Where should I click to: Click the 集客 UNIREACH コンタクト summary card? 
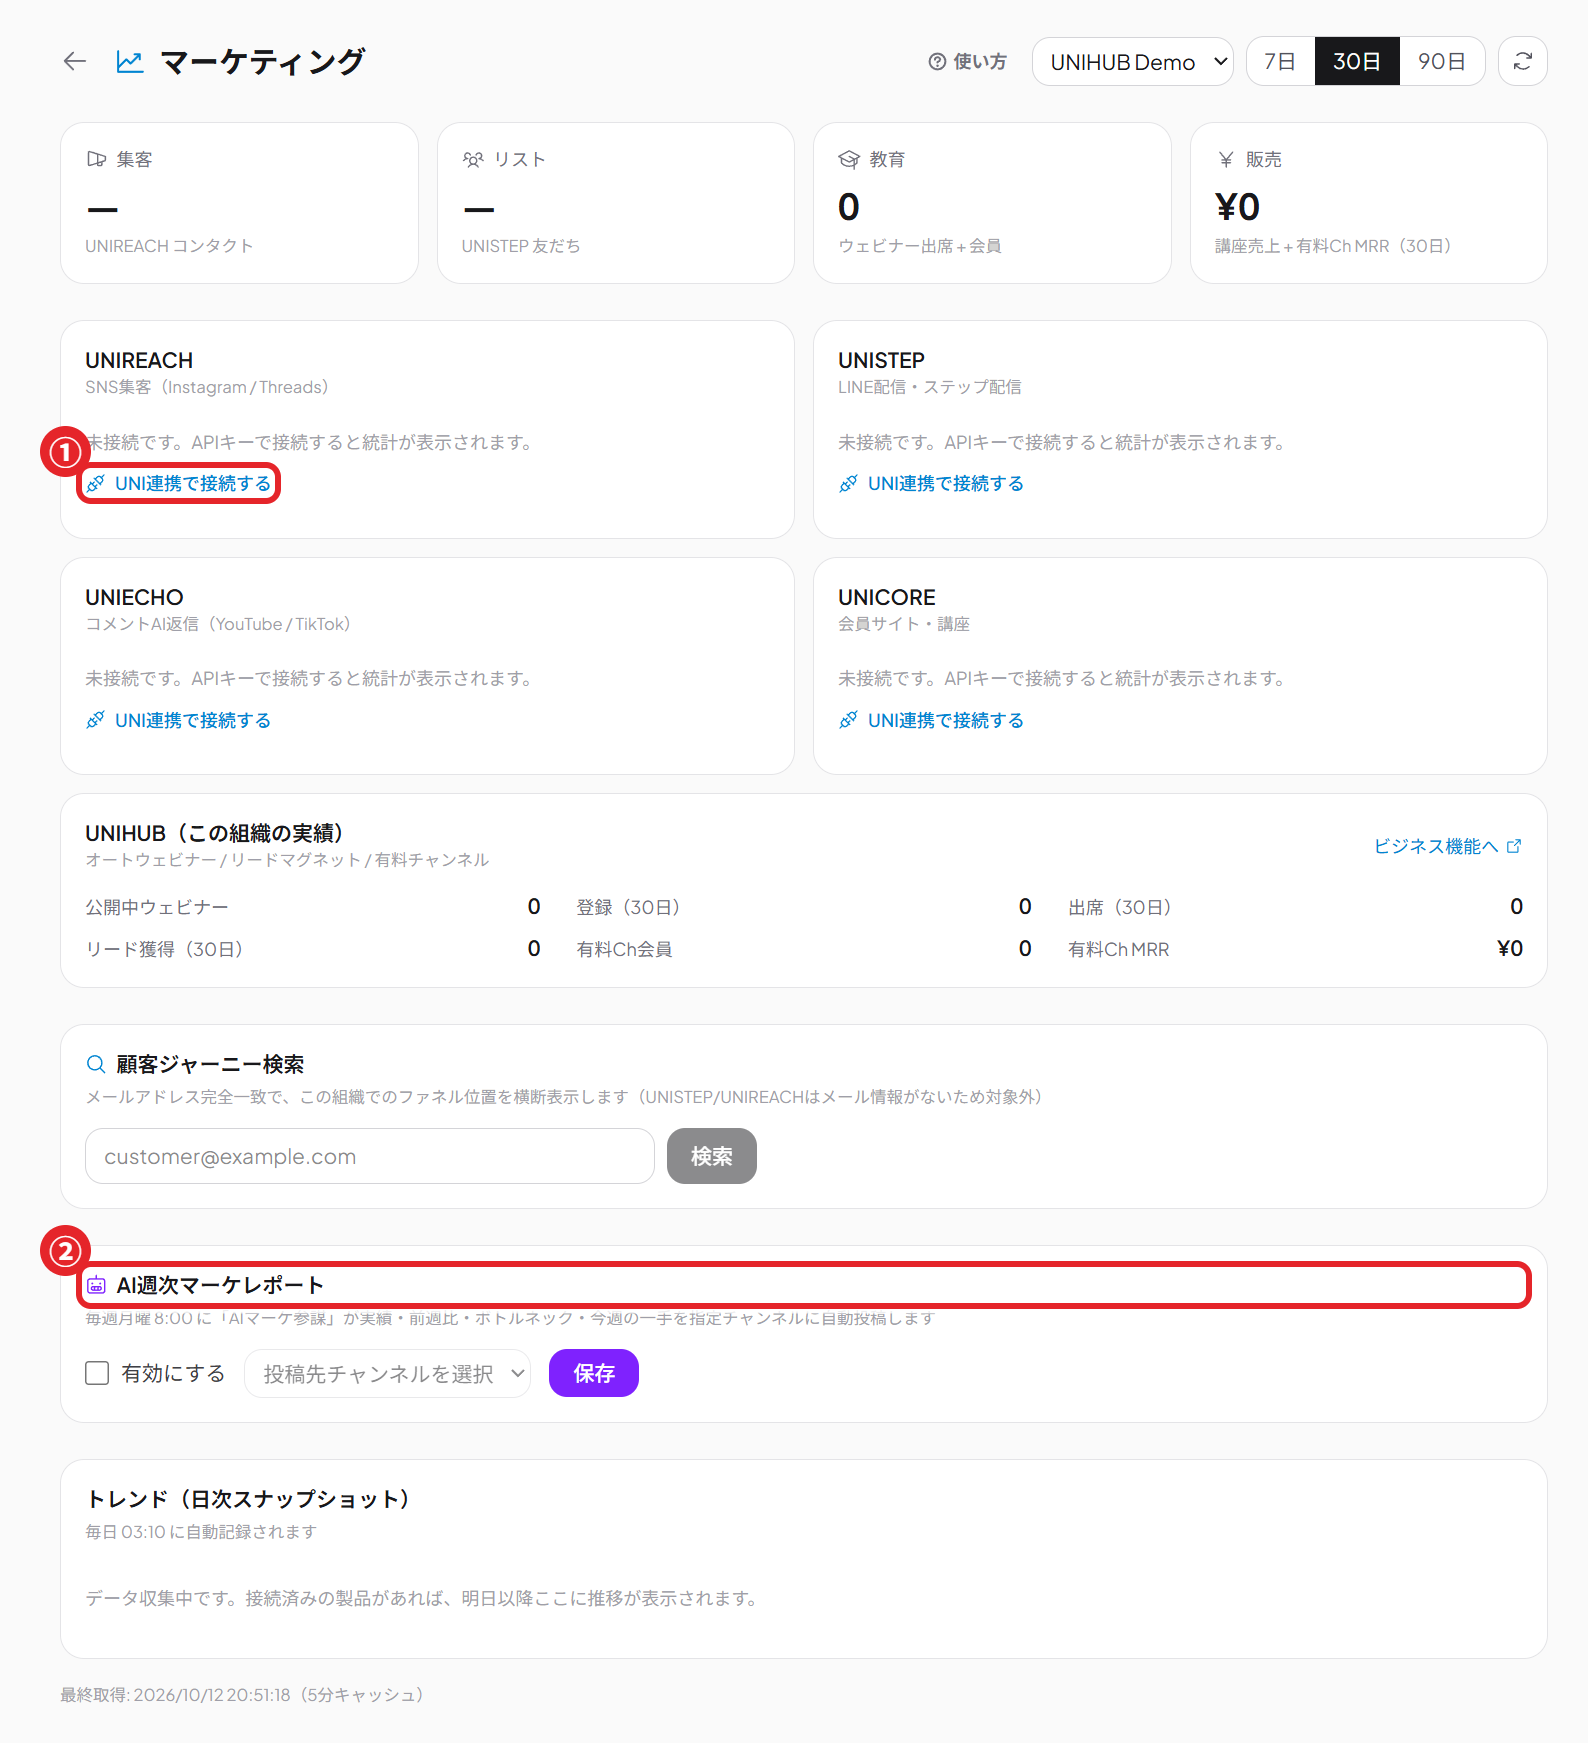[x=239, y=203]
